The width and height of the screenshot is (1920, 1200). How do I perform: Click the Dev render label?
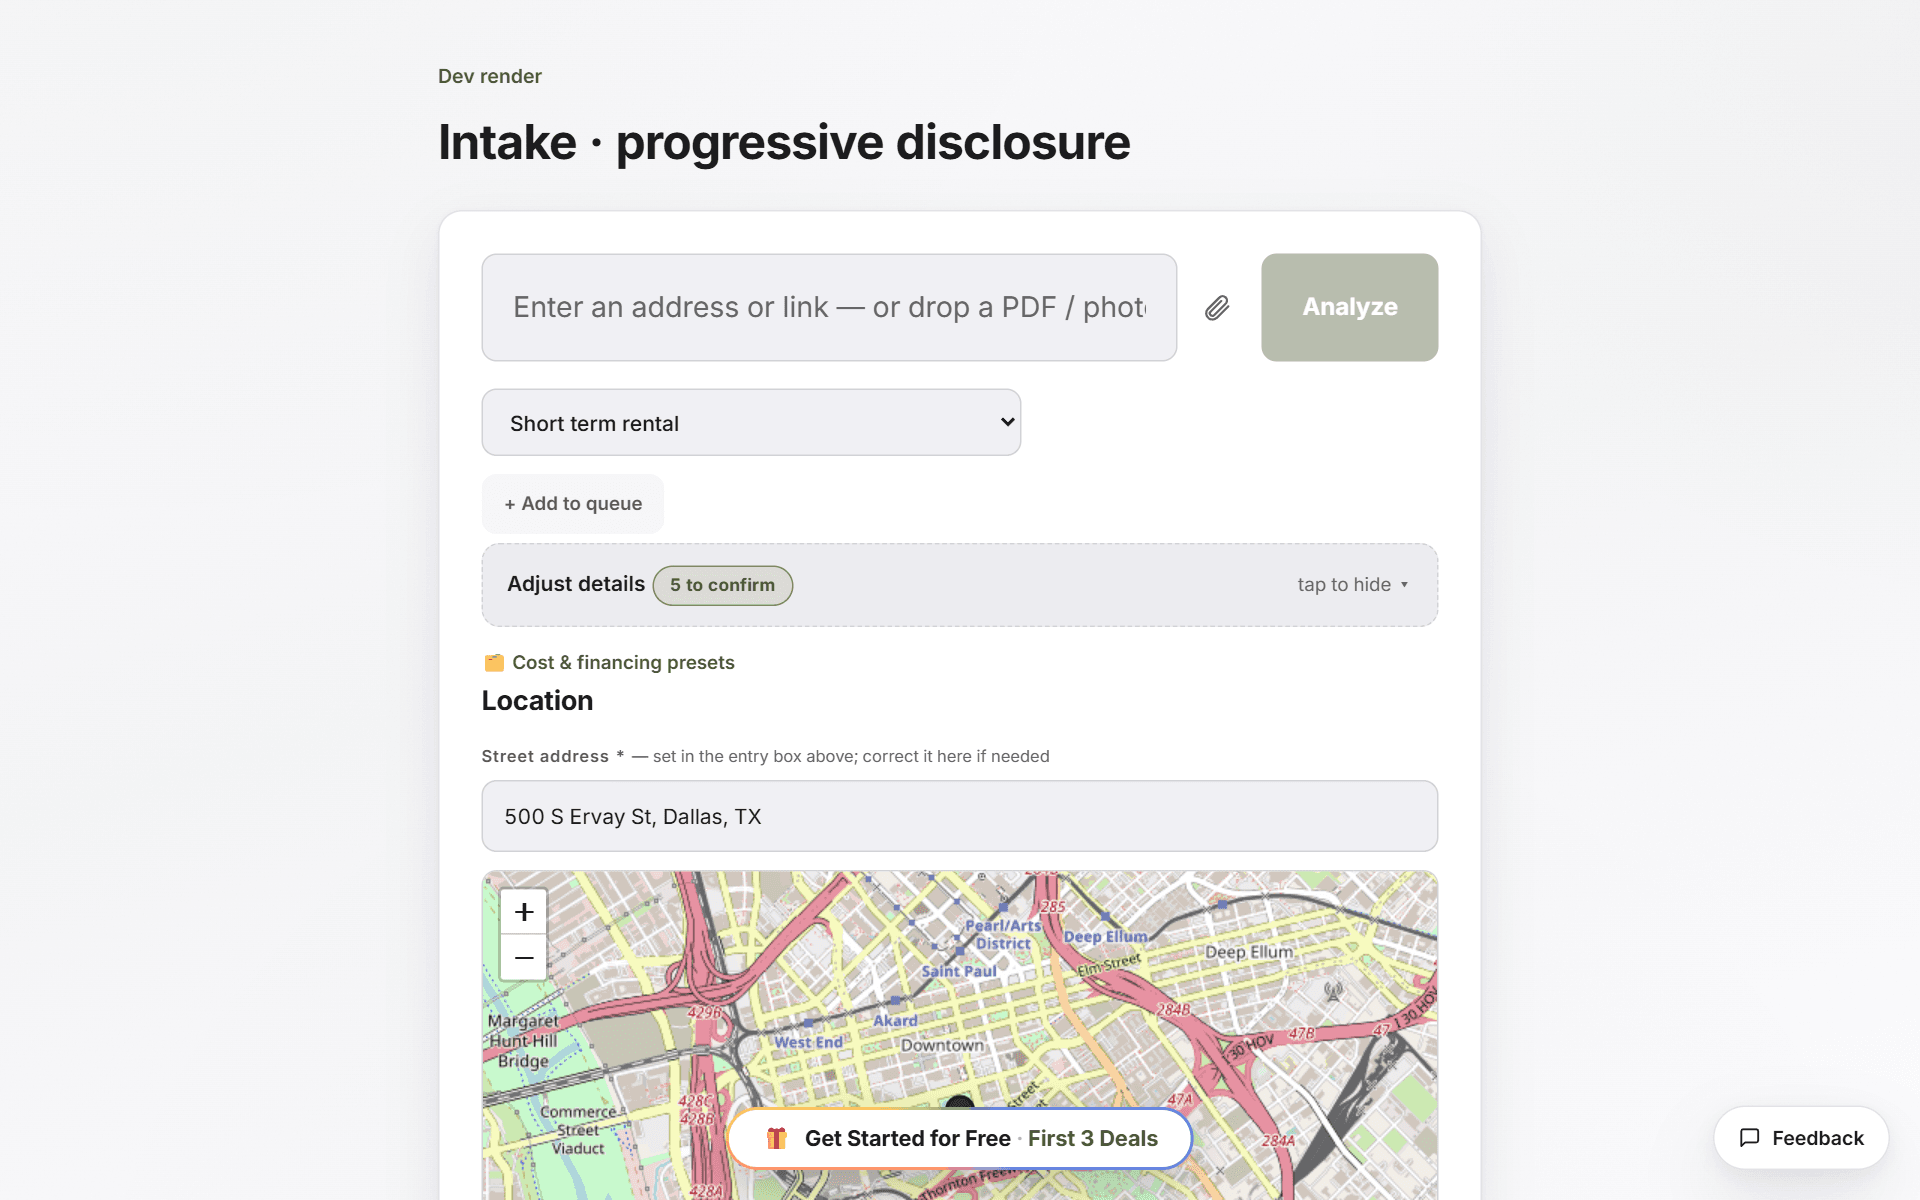(490, 76)
